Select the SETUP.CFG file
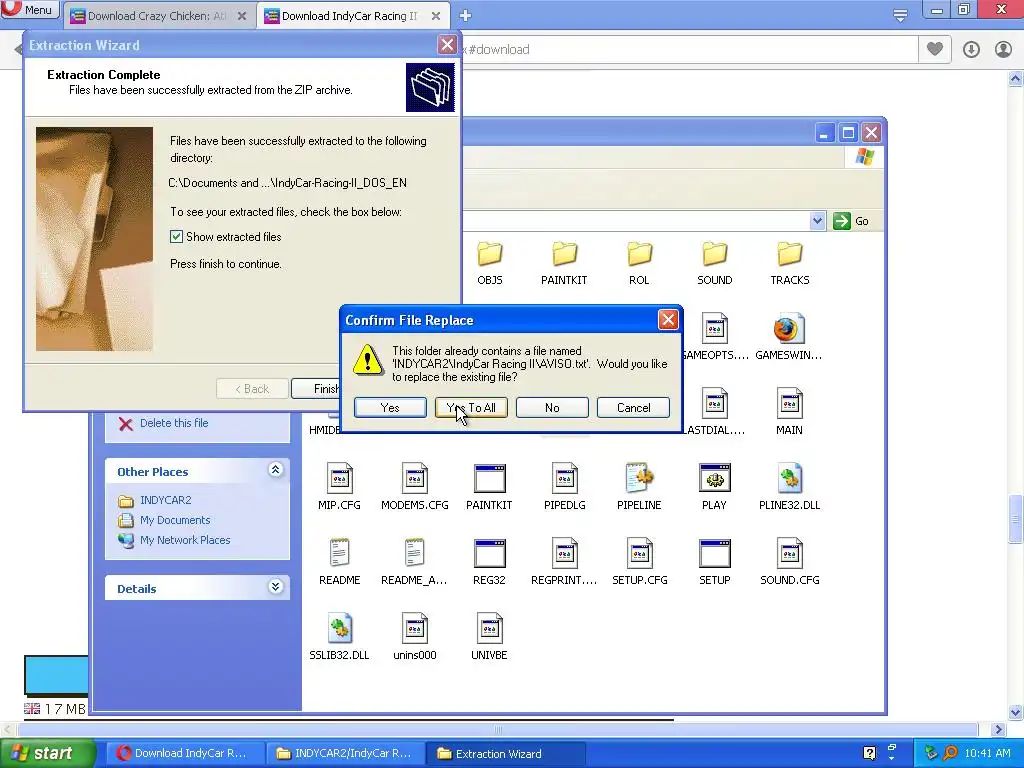This screenshot has width=1024, height=768. pos(639,561)
